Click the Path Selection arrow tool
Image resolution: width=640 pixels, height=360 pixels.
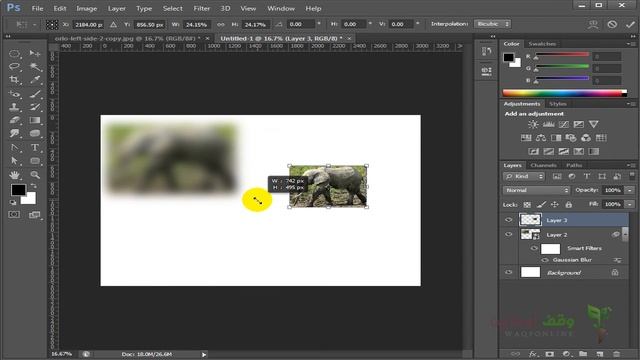coord(14,161)
